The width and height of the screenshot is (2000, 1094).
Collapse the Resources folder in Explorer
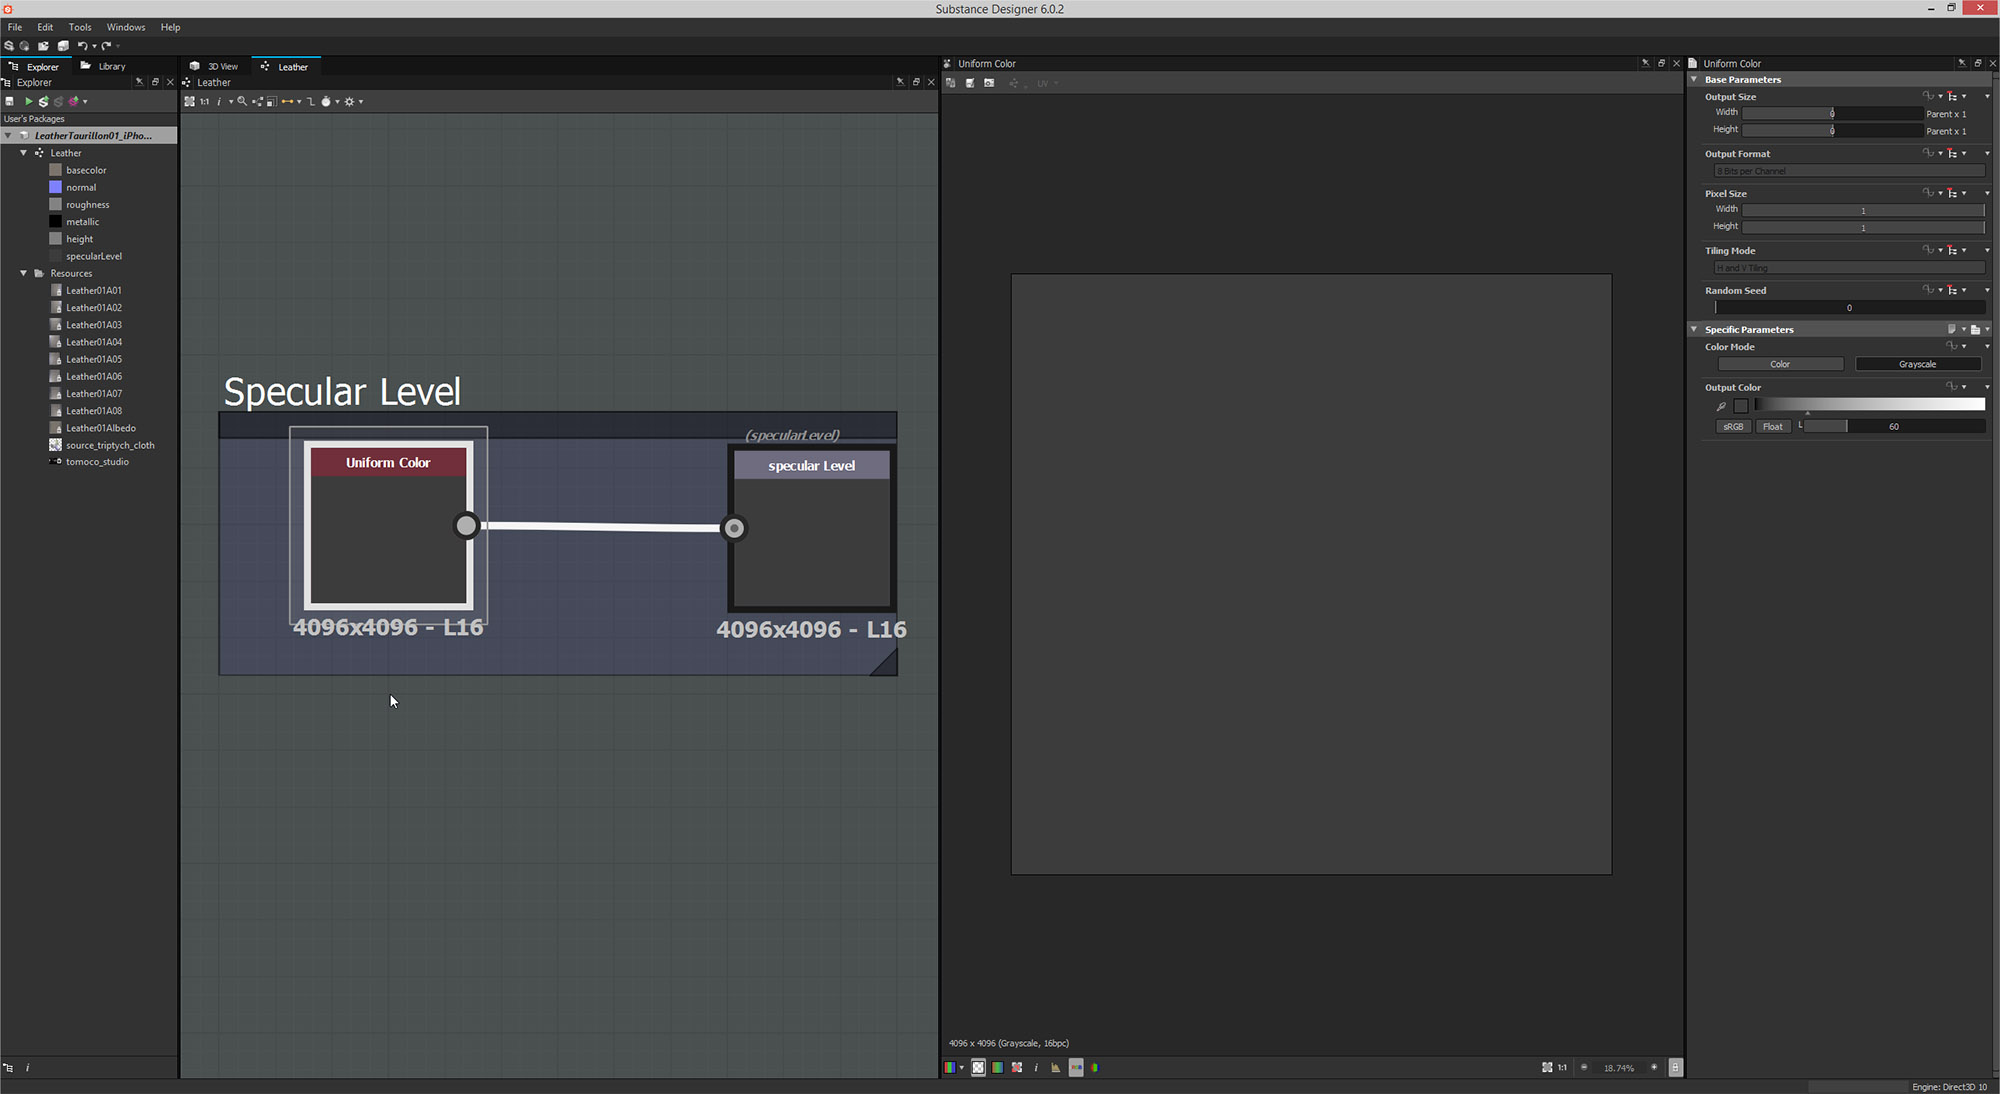click(x=24, y=273)
